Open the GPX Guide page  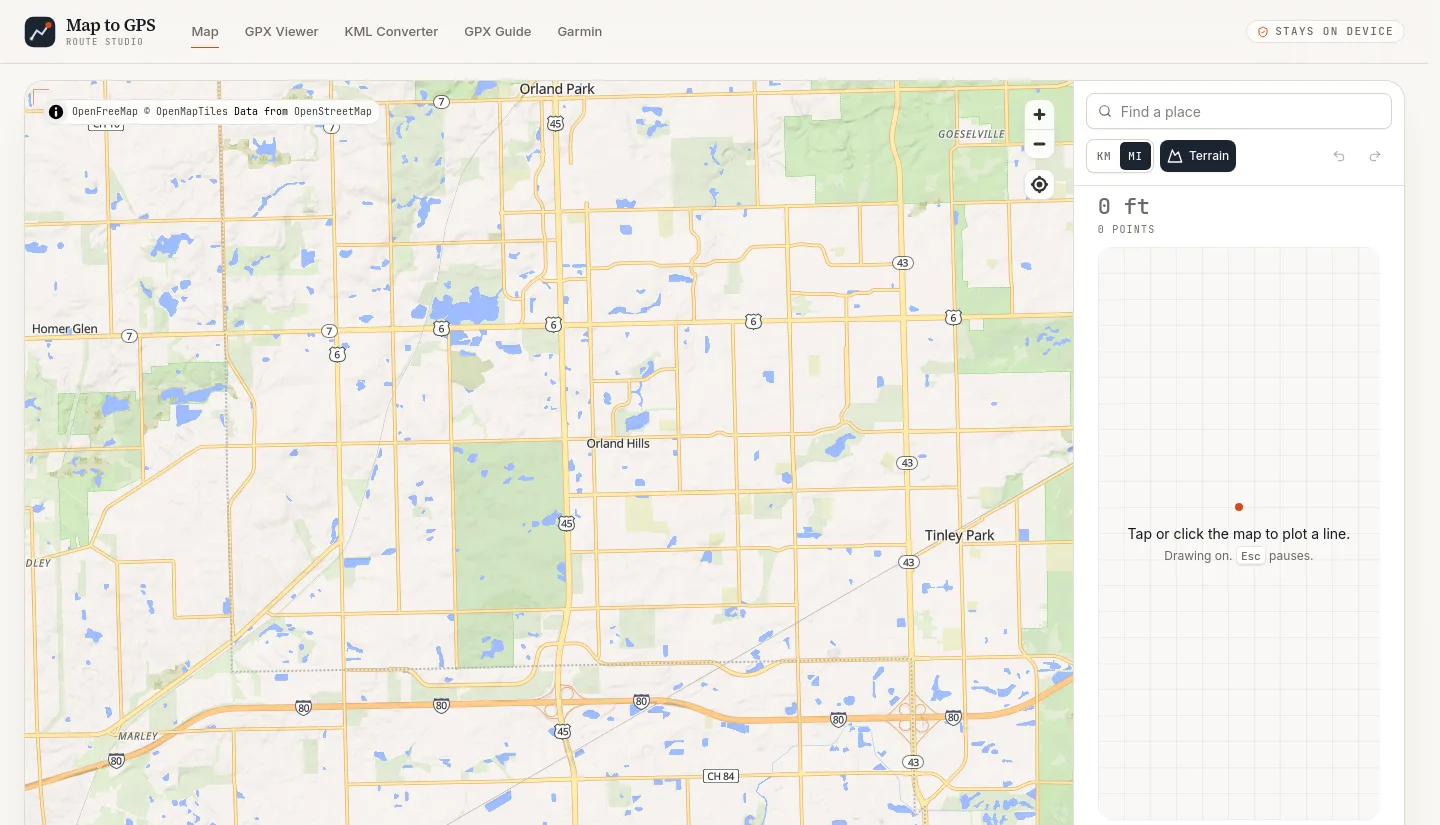click(497, 32)
